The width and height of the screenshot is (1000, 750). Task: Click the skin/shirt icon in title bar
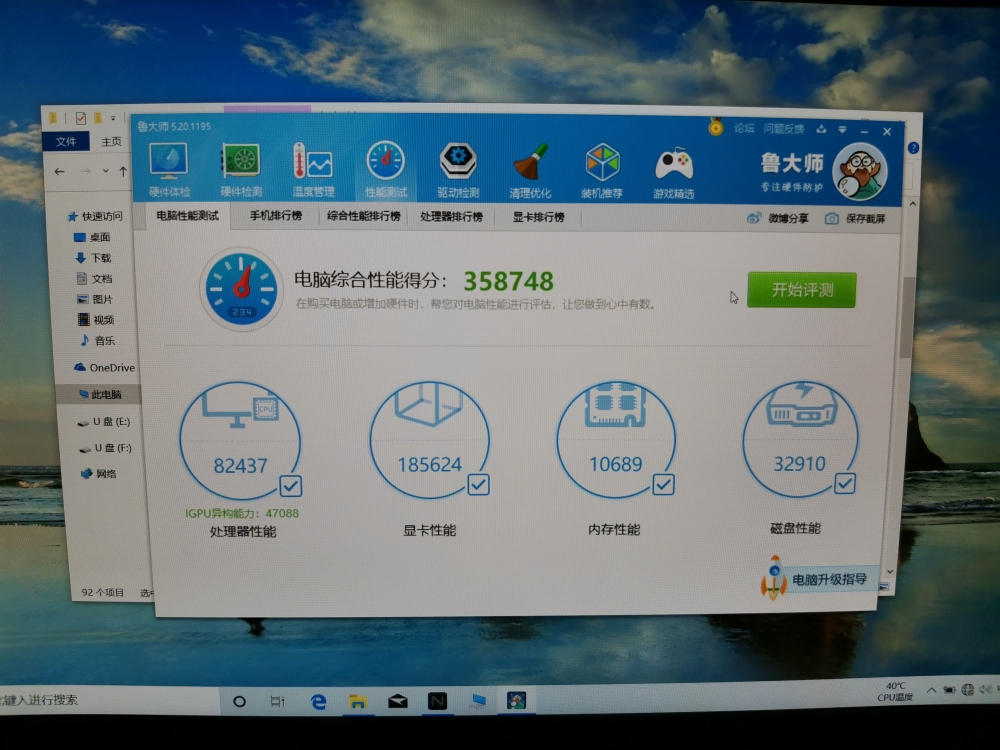(x=821, y=129)
